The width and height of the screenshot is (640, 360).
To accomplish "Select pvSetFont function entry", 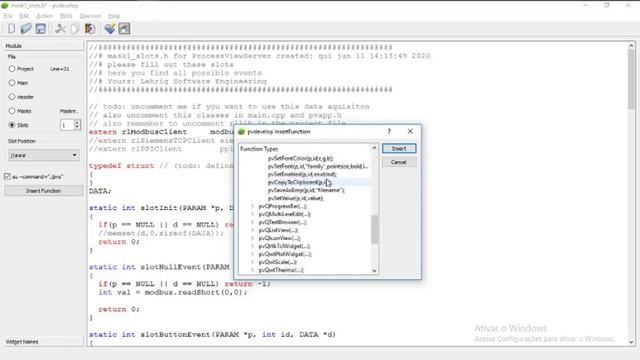I will [318, 166].
